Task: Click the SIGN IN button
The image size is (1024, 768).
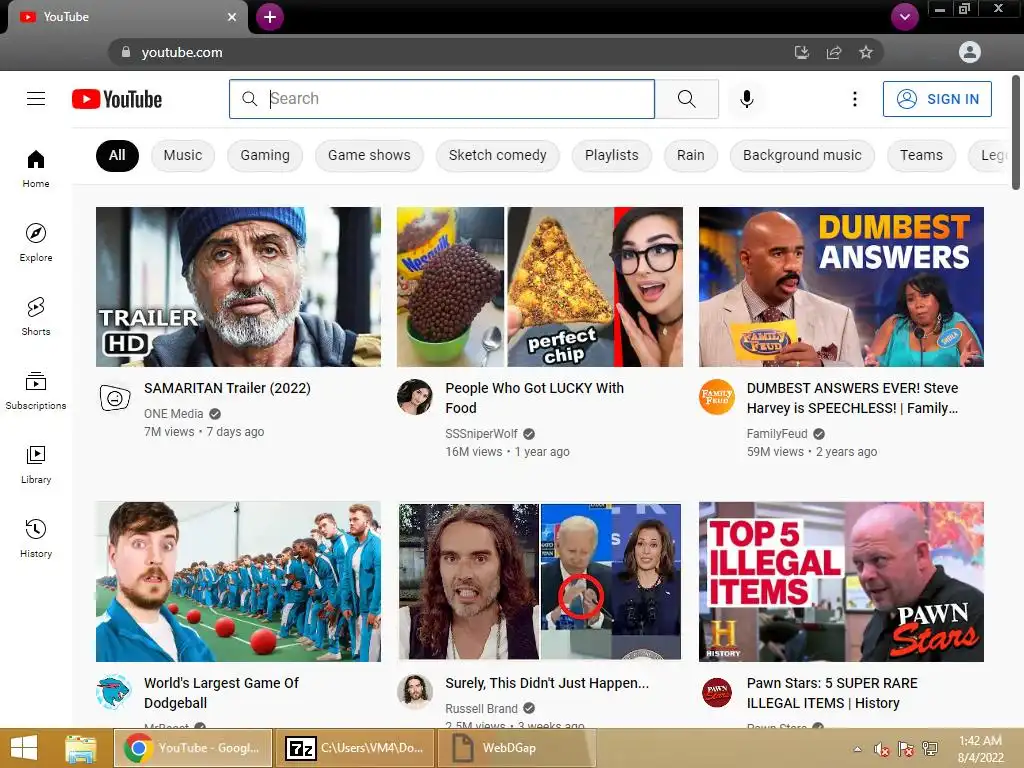Action: pos(937,99)
